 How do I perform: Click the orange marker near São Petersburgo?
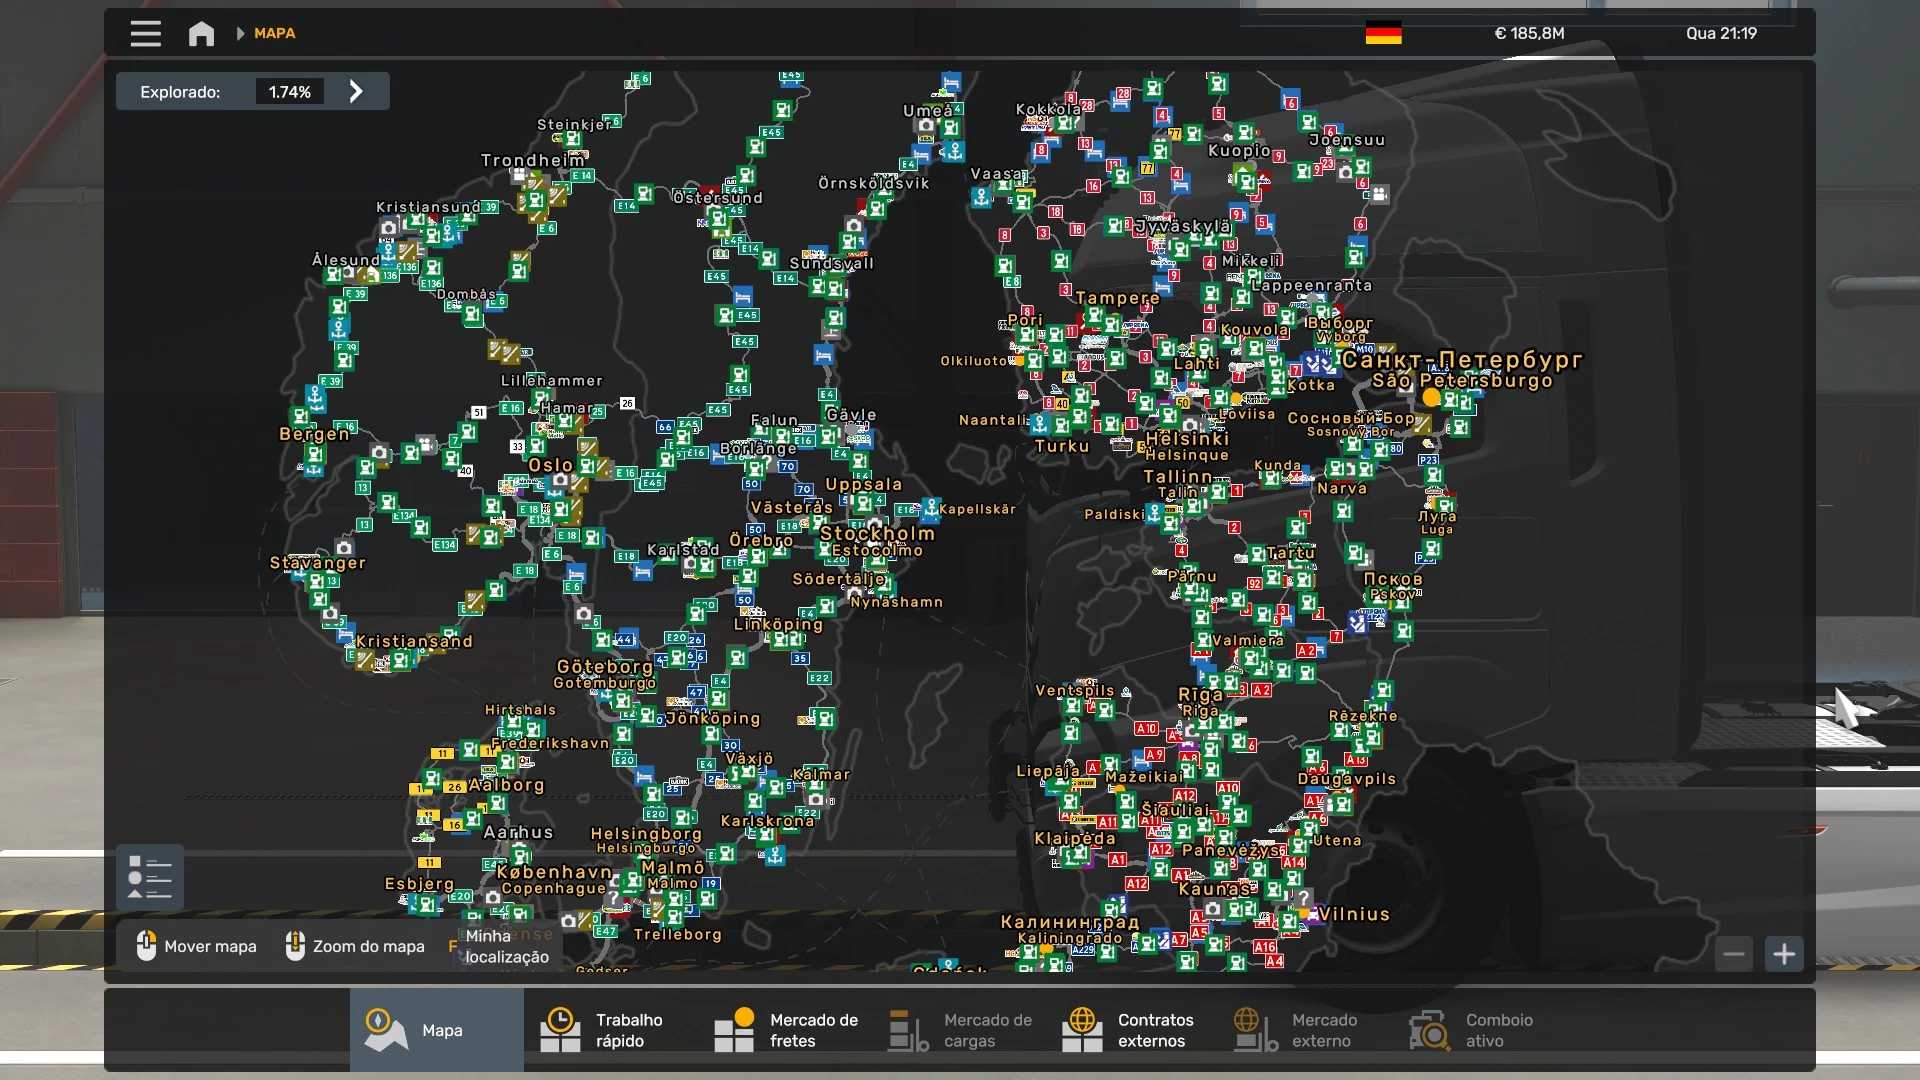click(x=1431, y=398)
